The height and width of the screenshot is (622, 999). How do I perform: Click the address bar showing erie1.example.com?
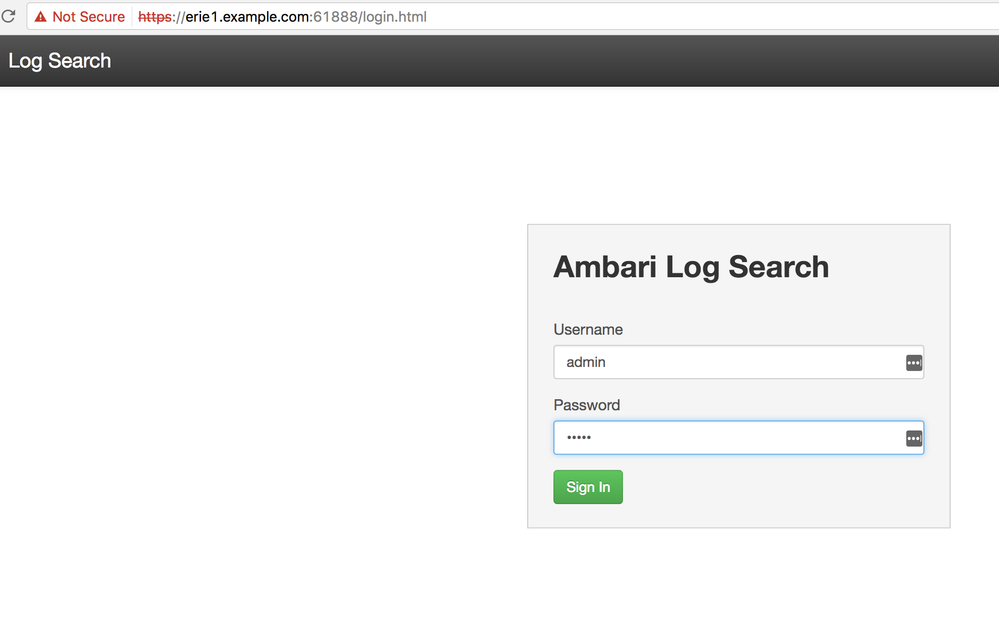tap(250, 16)
